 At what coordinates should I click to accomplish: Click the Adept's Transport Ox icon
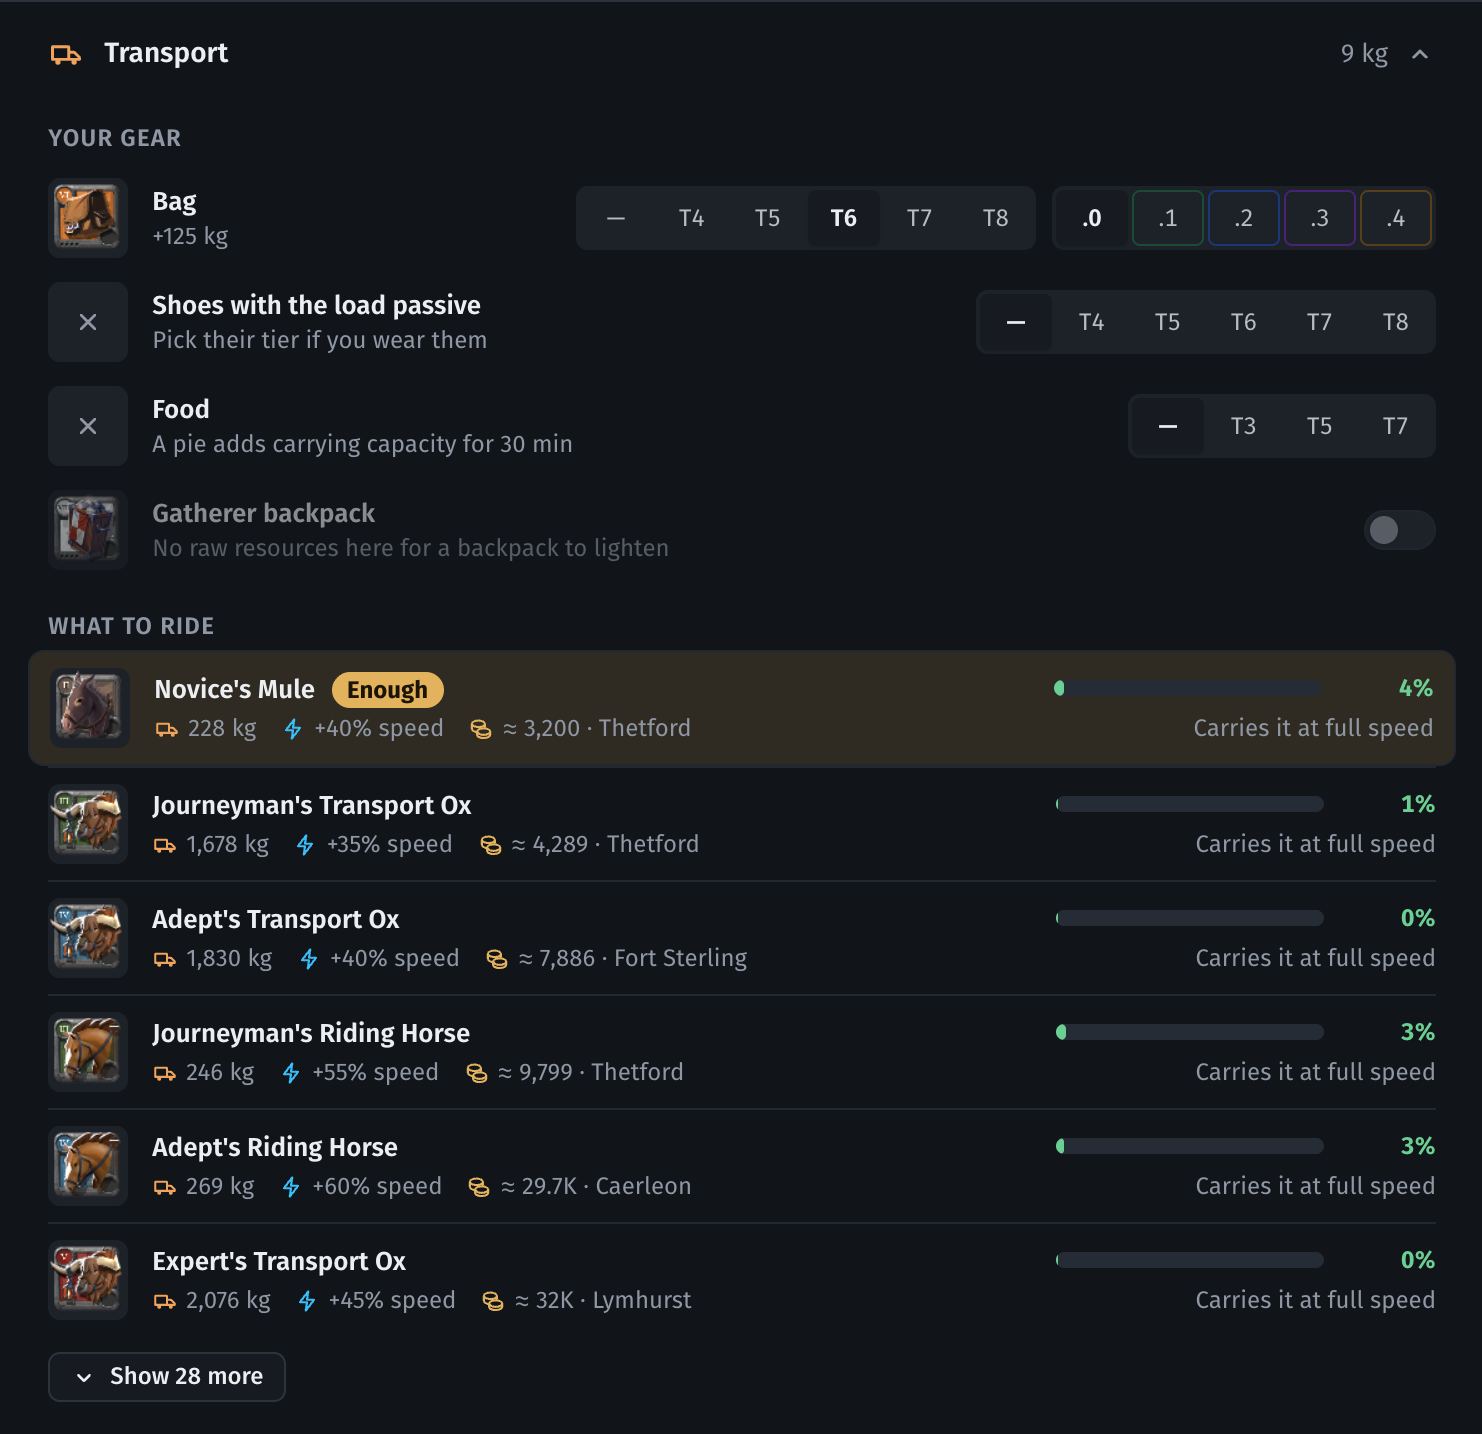88,938
